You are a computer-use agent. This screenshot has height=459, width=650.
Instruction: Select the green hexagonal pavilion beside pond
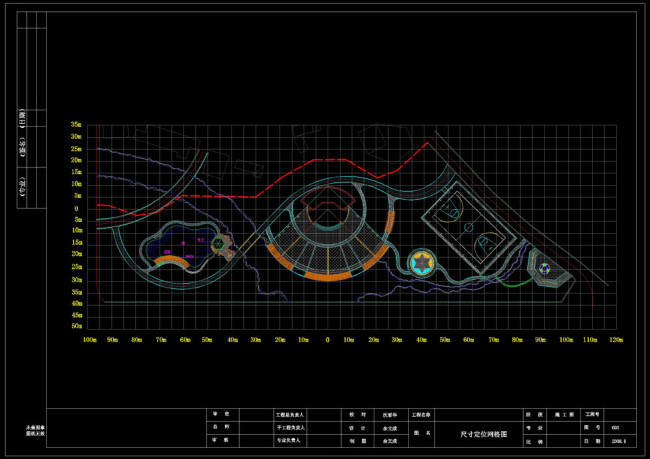point(218,244)
